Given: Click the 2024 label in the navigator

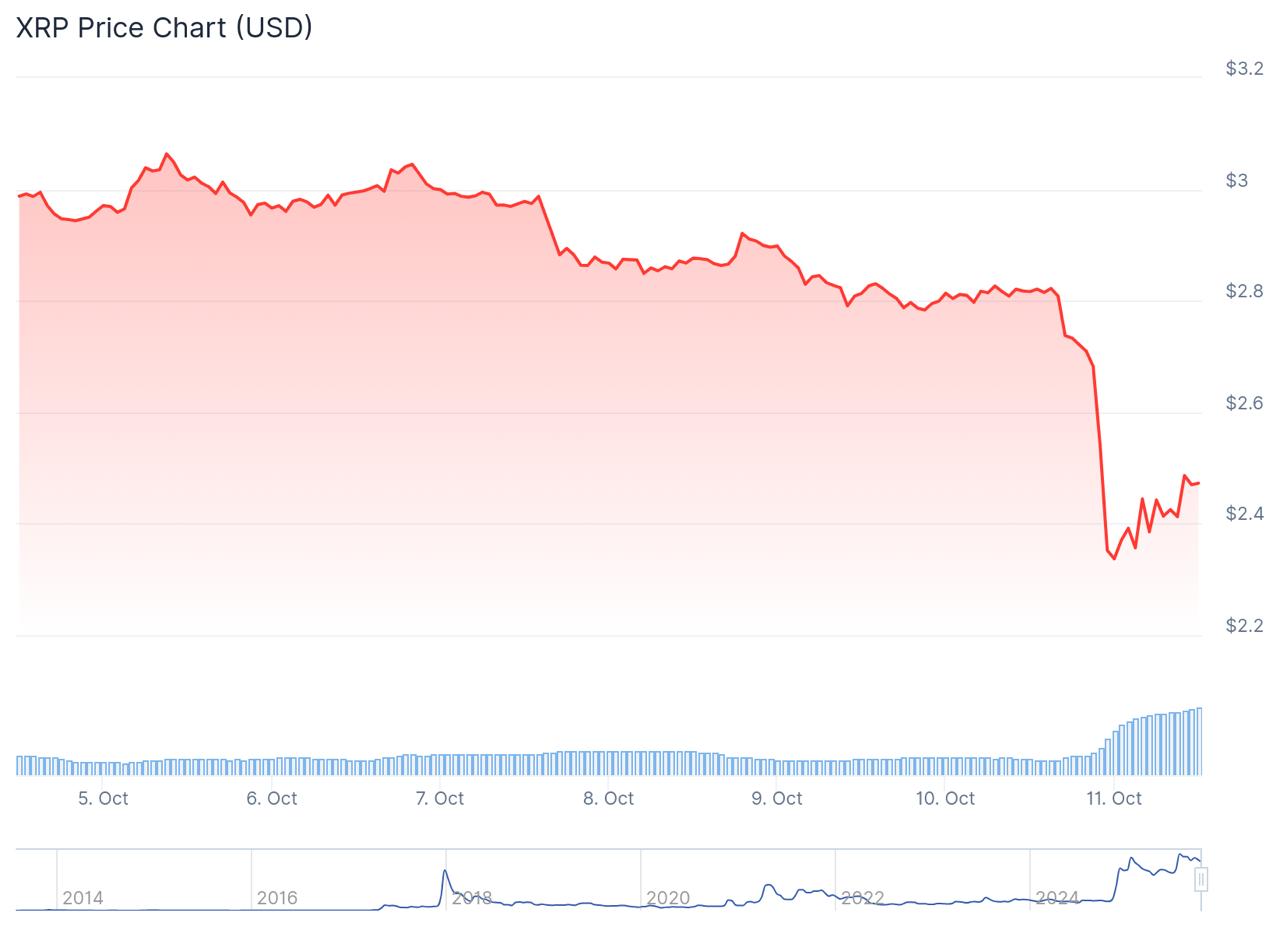Looking at the screenshot, I should pos(1057,898).
